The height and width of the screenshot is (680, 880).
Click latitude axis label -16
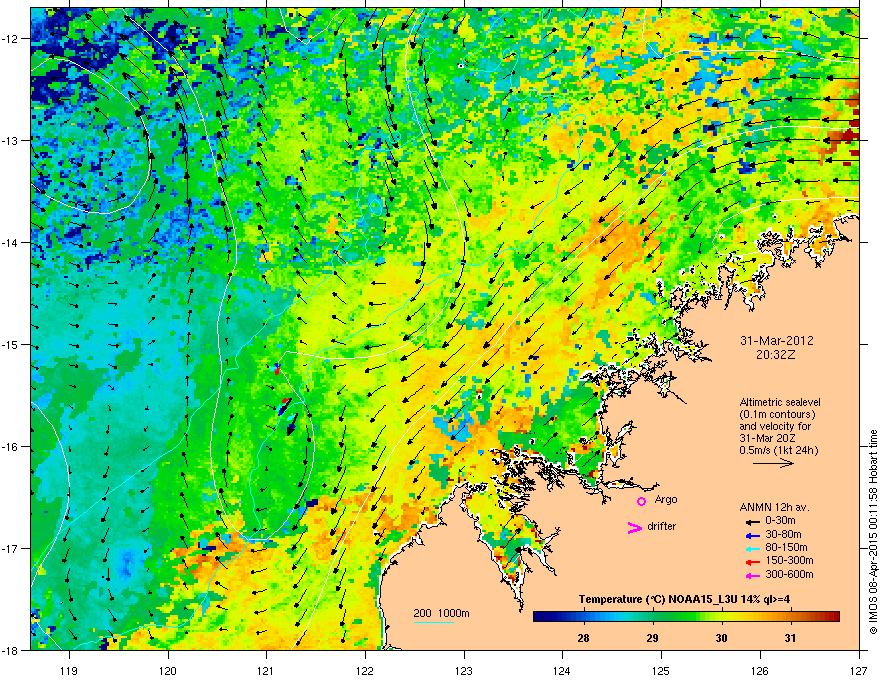click(11, 447)
